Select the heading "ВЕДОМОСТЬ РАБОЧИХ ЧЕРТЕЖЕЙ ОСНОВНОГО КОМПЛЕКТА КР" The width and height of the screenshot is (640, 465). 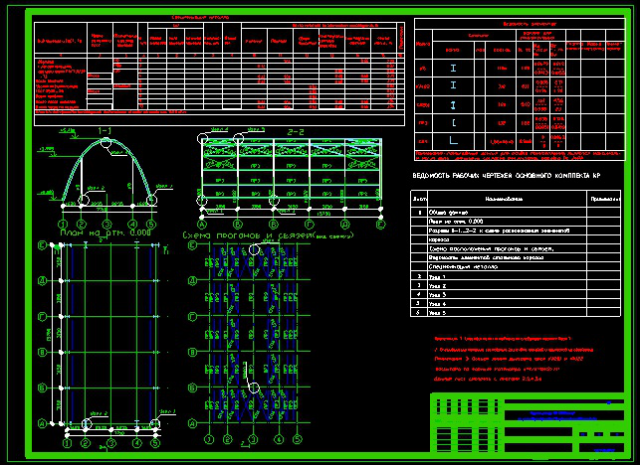[506, 176]
